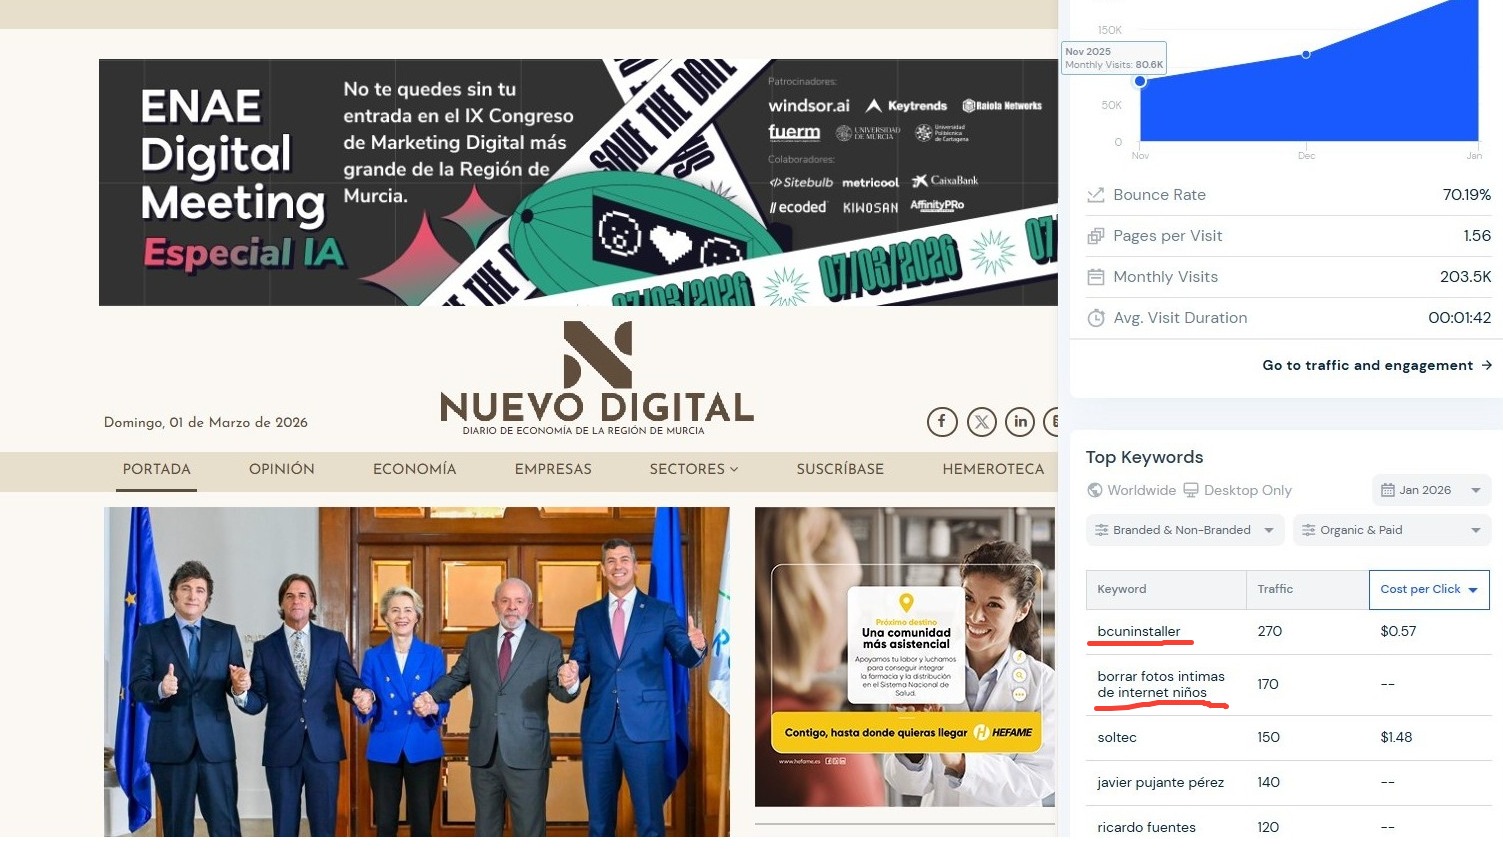
Task: Click the Bounce Rate chart icon
Action: (1096, 195)
